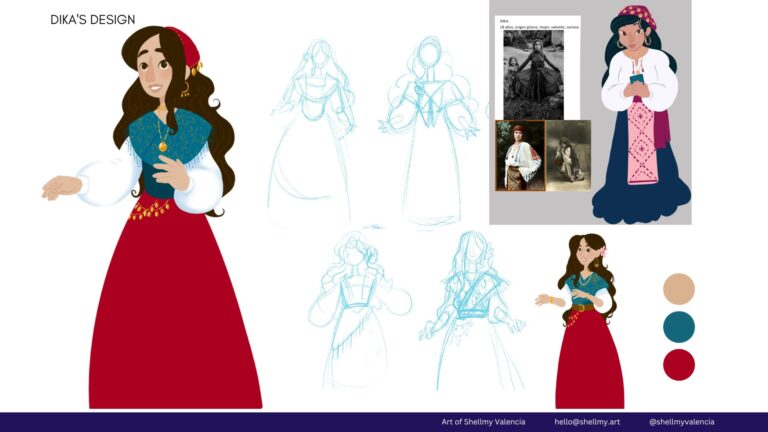Select the bottom-left blue pencil sketch

359,310
